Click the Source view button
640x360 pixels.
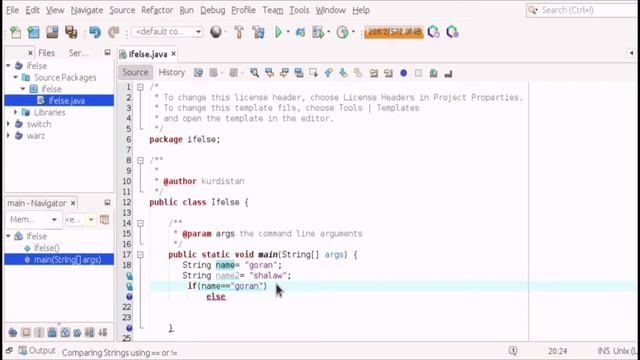(x=135, y=73)
